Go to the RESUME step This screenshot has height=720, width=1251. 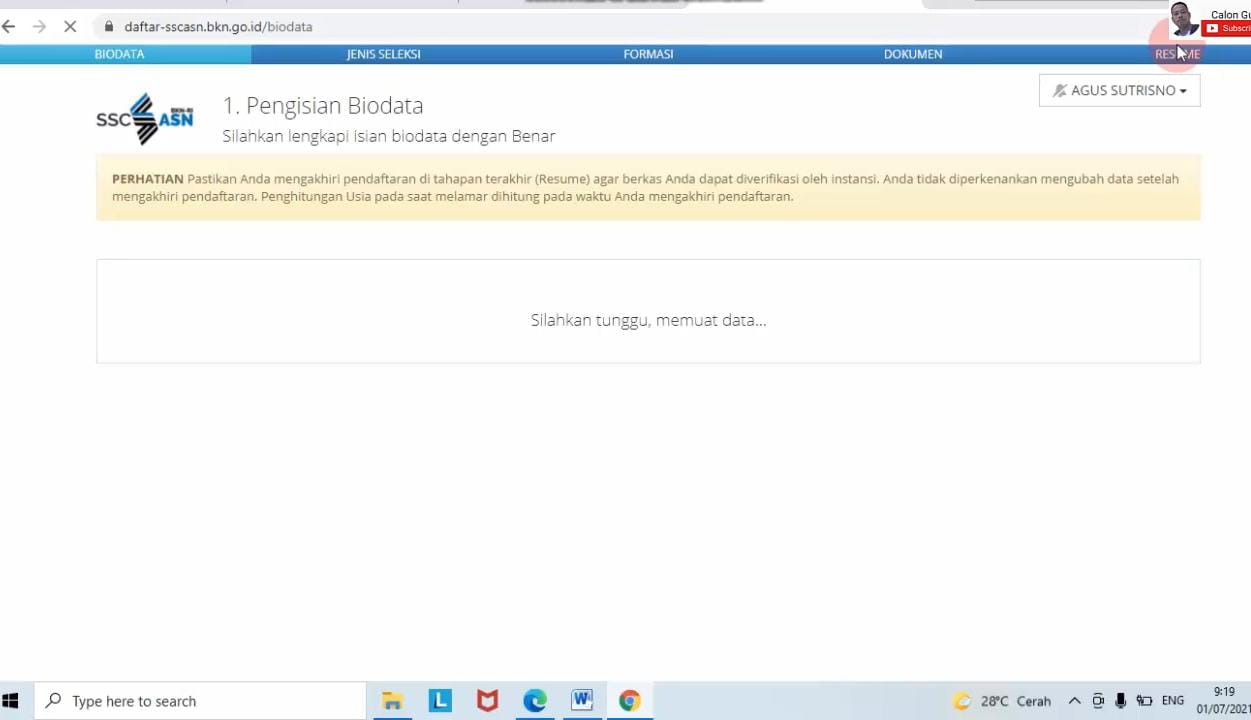point(1177,54)
